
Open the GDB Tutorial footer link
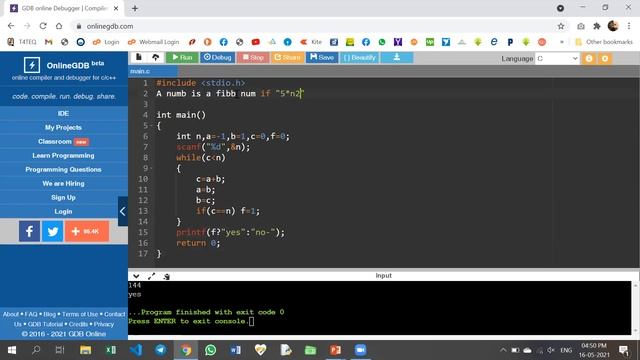pyautogui.click(x=45, y=324)
